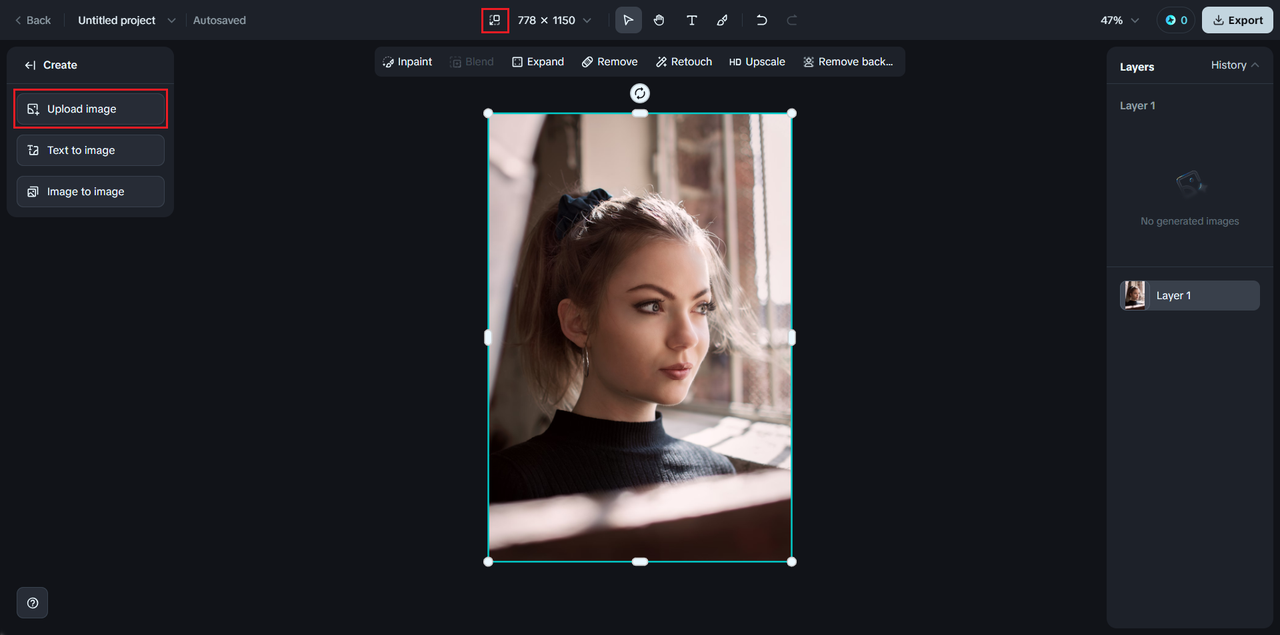Select the Layer 1 row
The width and height of the screenshot is (1280, 635).
tap(1190, 295)
